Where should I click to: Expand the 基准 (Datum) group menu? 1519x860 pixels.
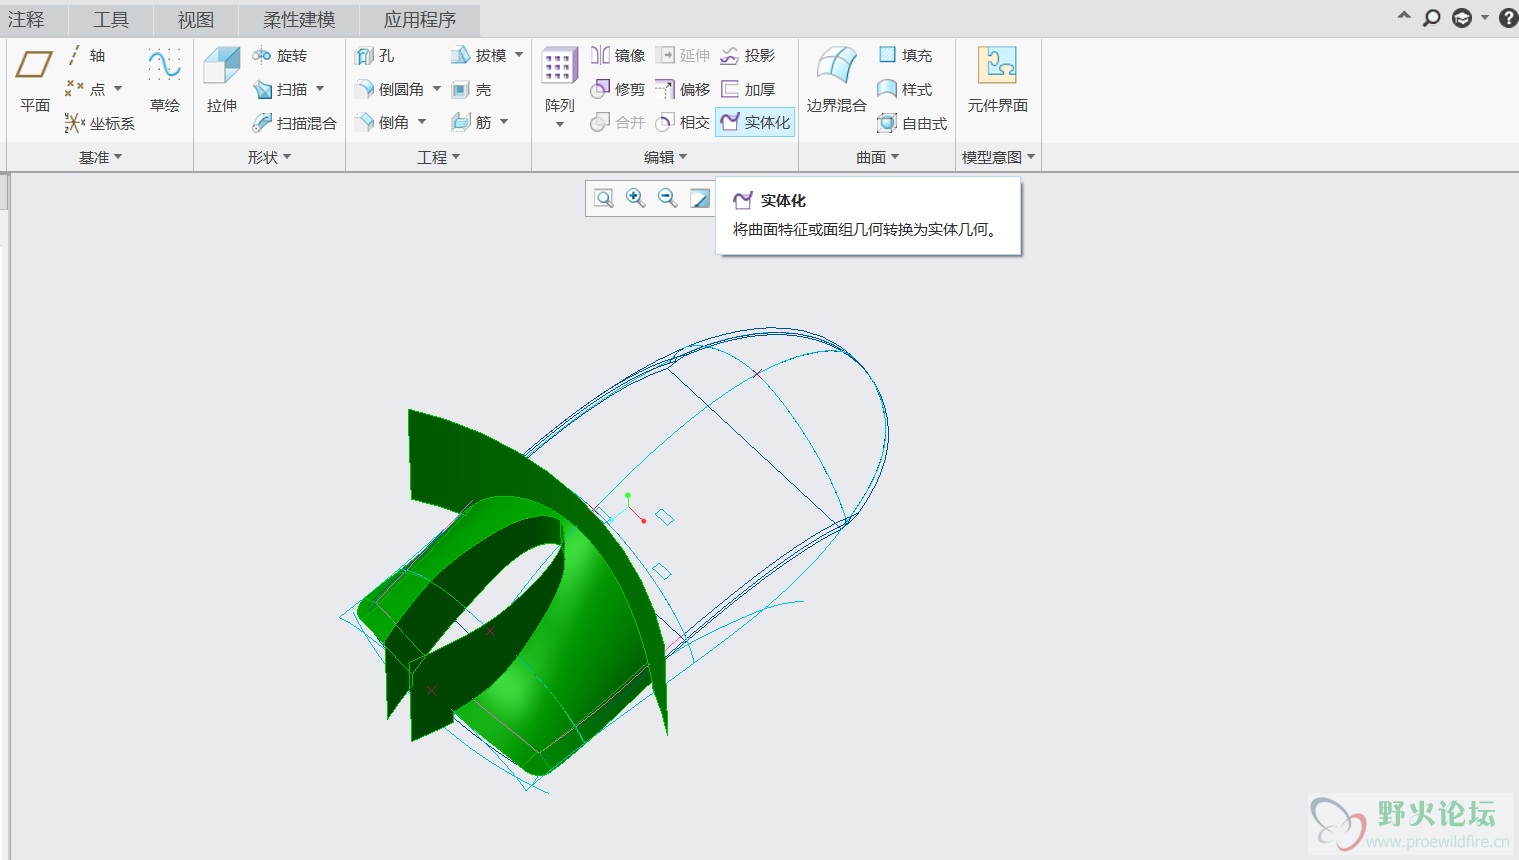tap(100, 157)
